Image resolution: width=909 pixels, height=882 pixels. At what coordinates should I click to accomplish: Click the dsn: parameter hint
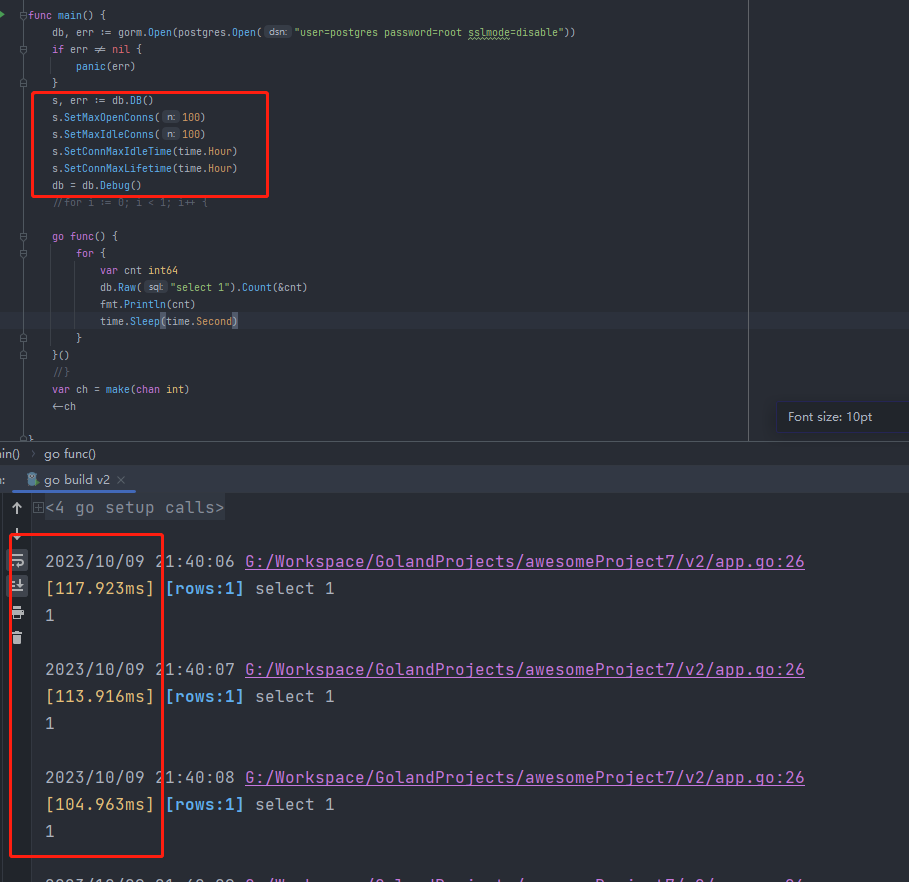[277, 33]
